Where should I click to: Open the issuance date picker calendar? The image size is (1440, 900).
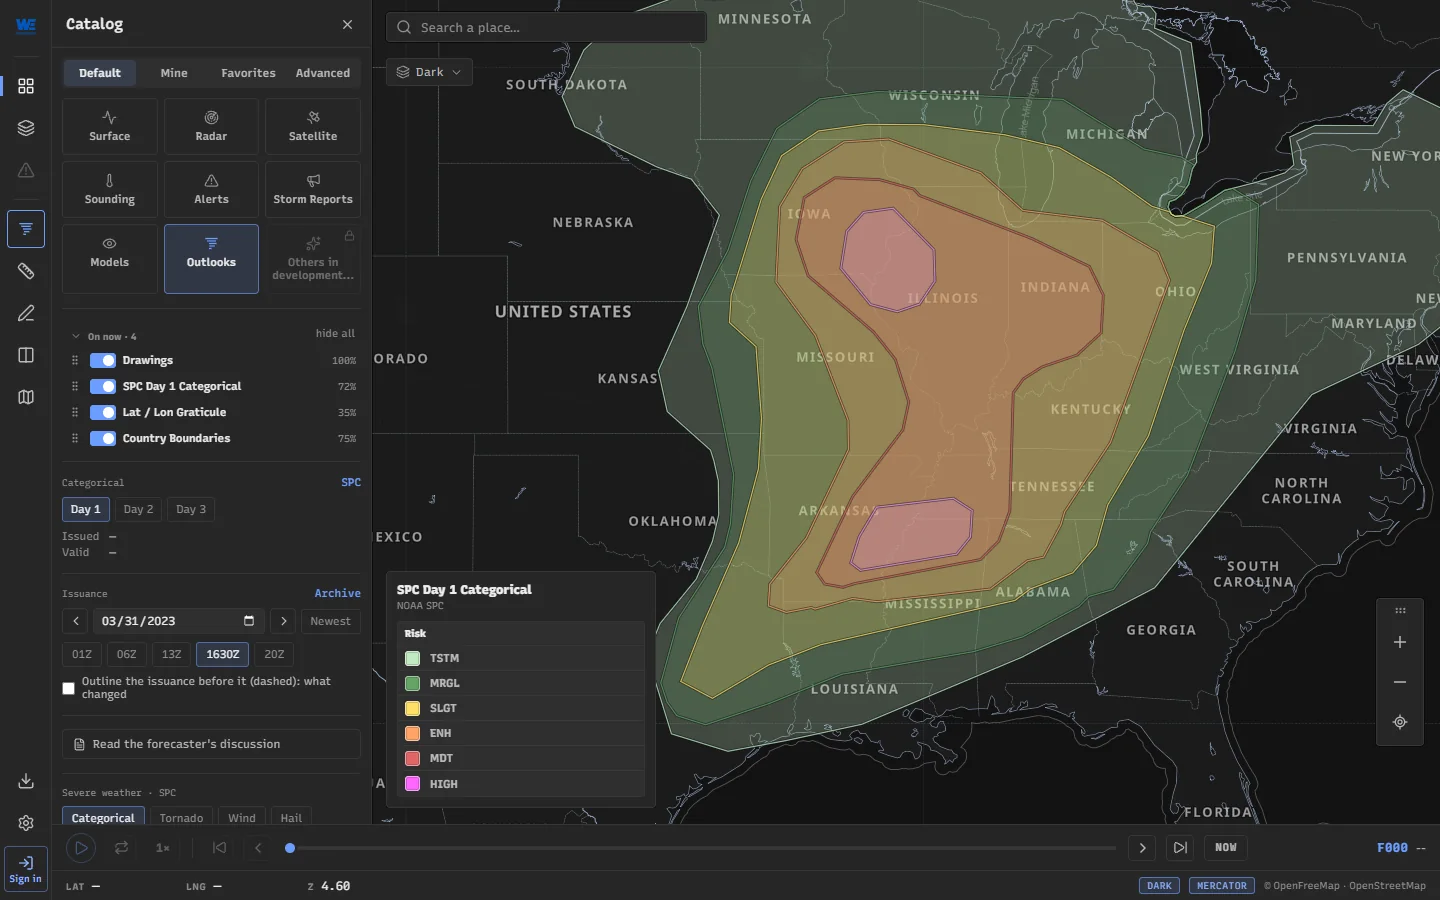pos(249,621)
